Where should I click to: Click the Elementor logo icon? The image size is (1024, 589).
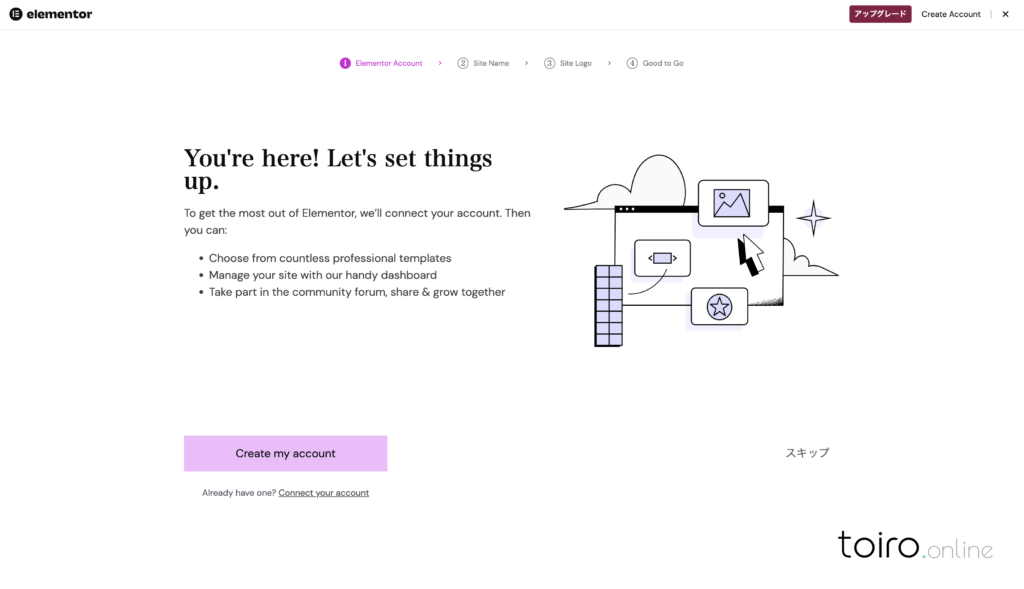[x=16, y=14]
